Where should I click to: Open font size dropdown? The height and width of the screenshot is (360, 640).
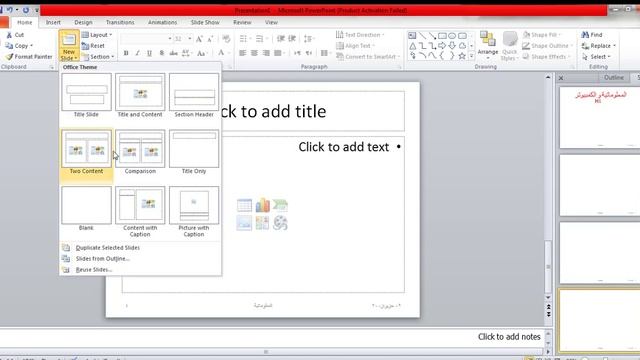point(190,39)
